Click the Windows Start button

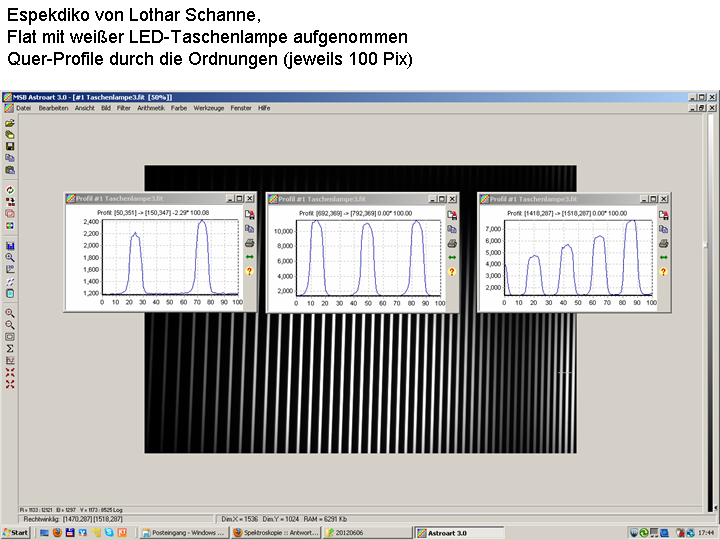[16, 533]
